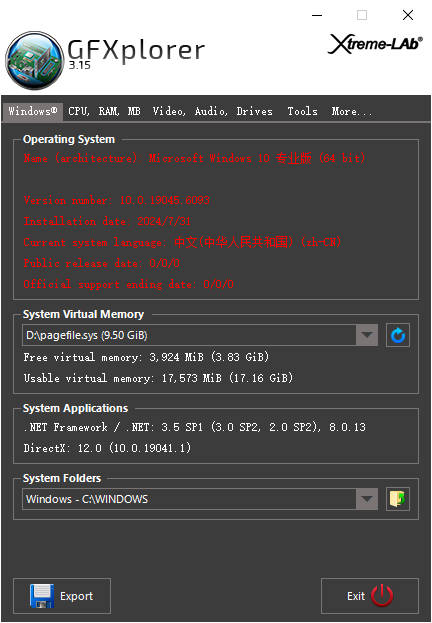432x623 pixels.
Task: Switch to the Windows® tab
Action: click(x=33, y=111)
